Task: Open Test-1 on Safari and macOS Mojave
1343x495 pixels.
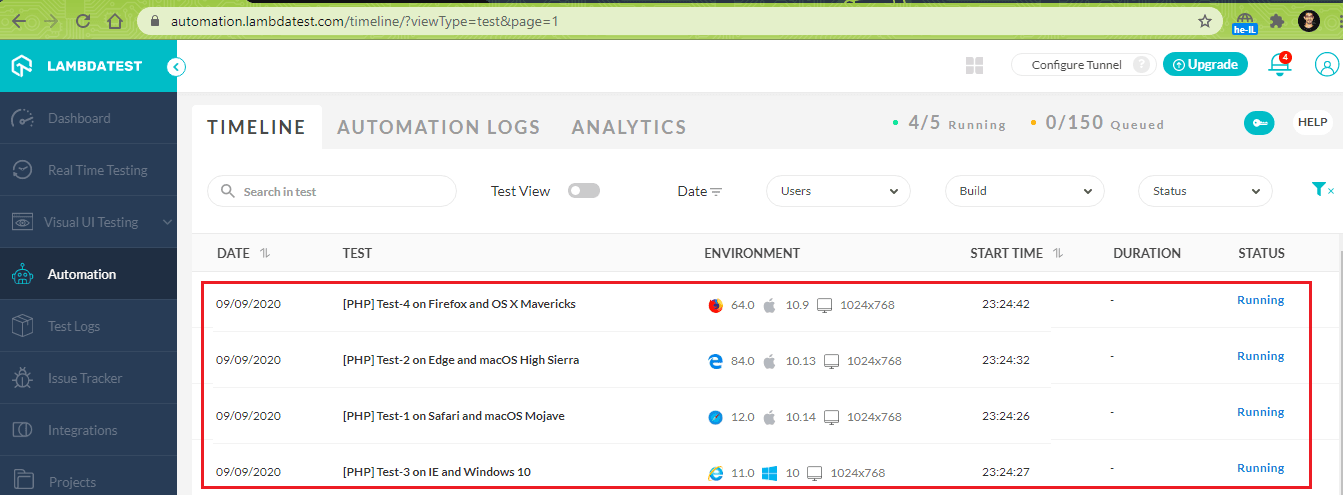Action: (x=454, y=416)
